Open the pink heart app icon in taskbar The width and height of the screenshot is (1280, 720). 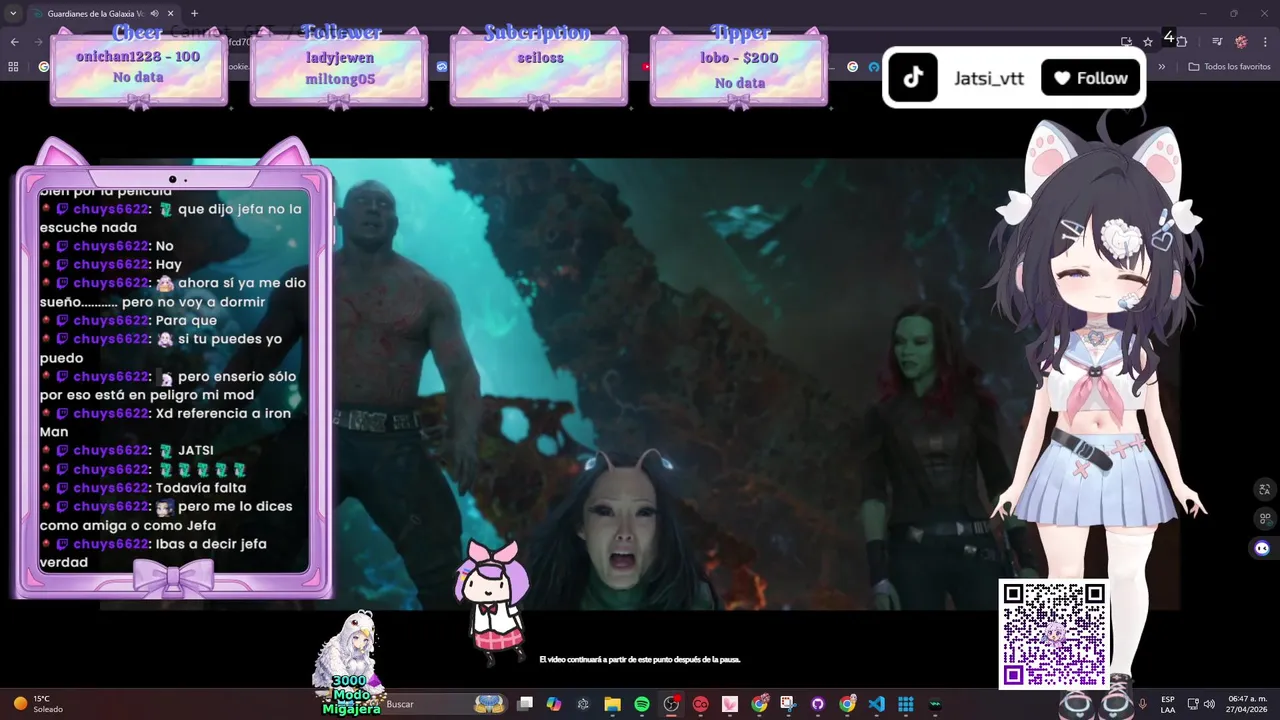coord(730,704)
